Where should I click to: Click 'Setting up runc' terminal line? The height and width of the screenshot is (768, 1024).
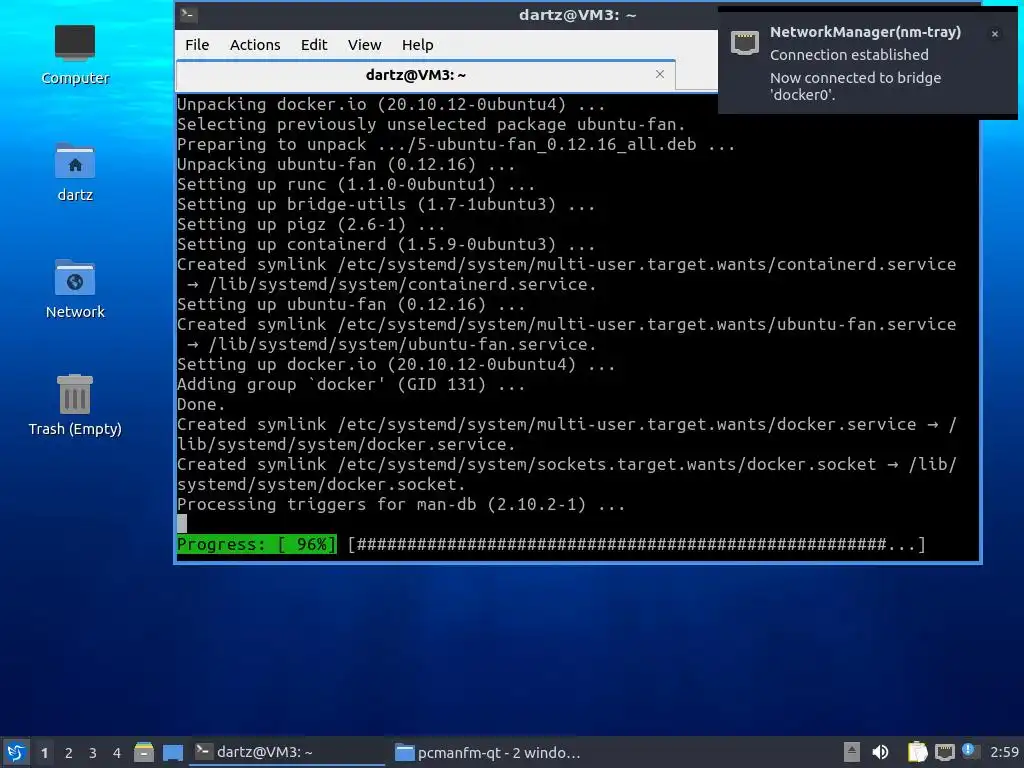coord(356,184)
